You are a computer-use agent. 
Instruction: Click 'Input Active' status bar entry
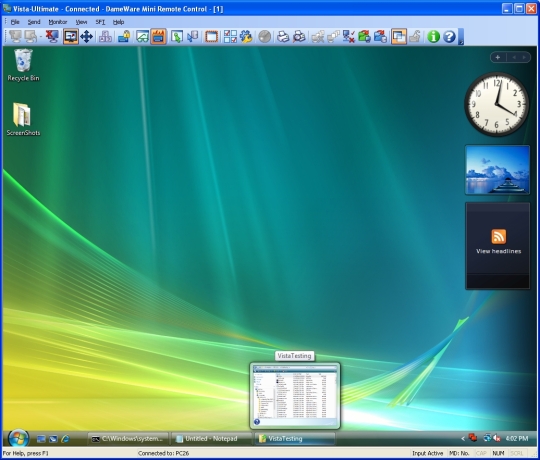tap(427, 453)
